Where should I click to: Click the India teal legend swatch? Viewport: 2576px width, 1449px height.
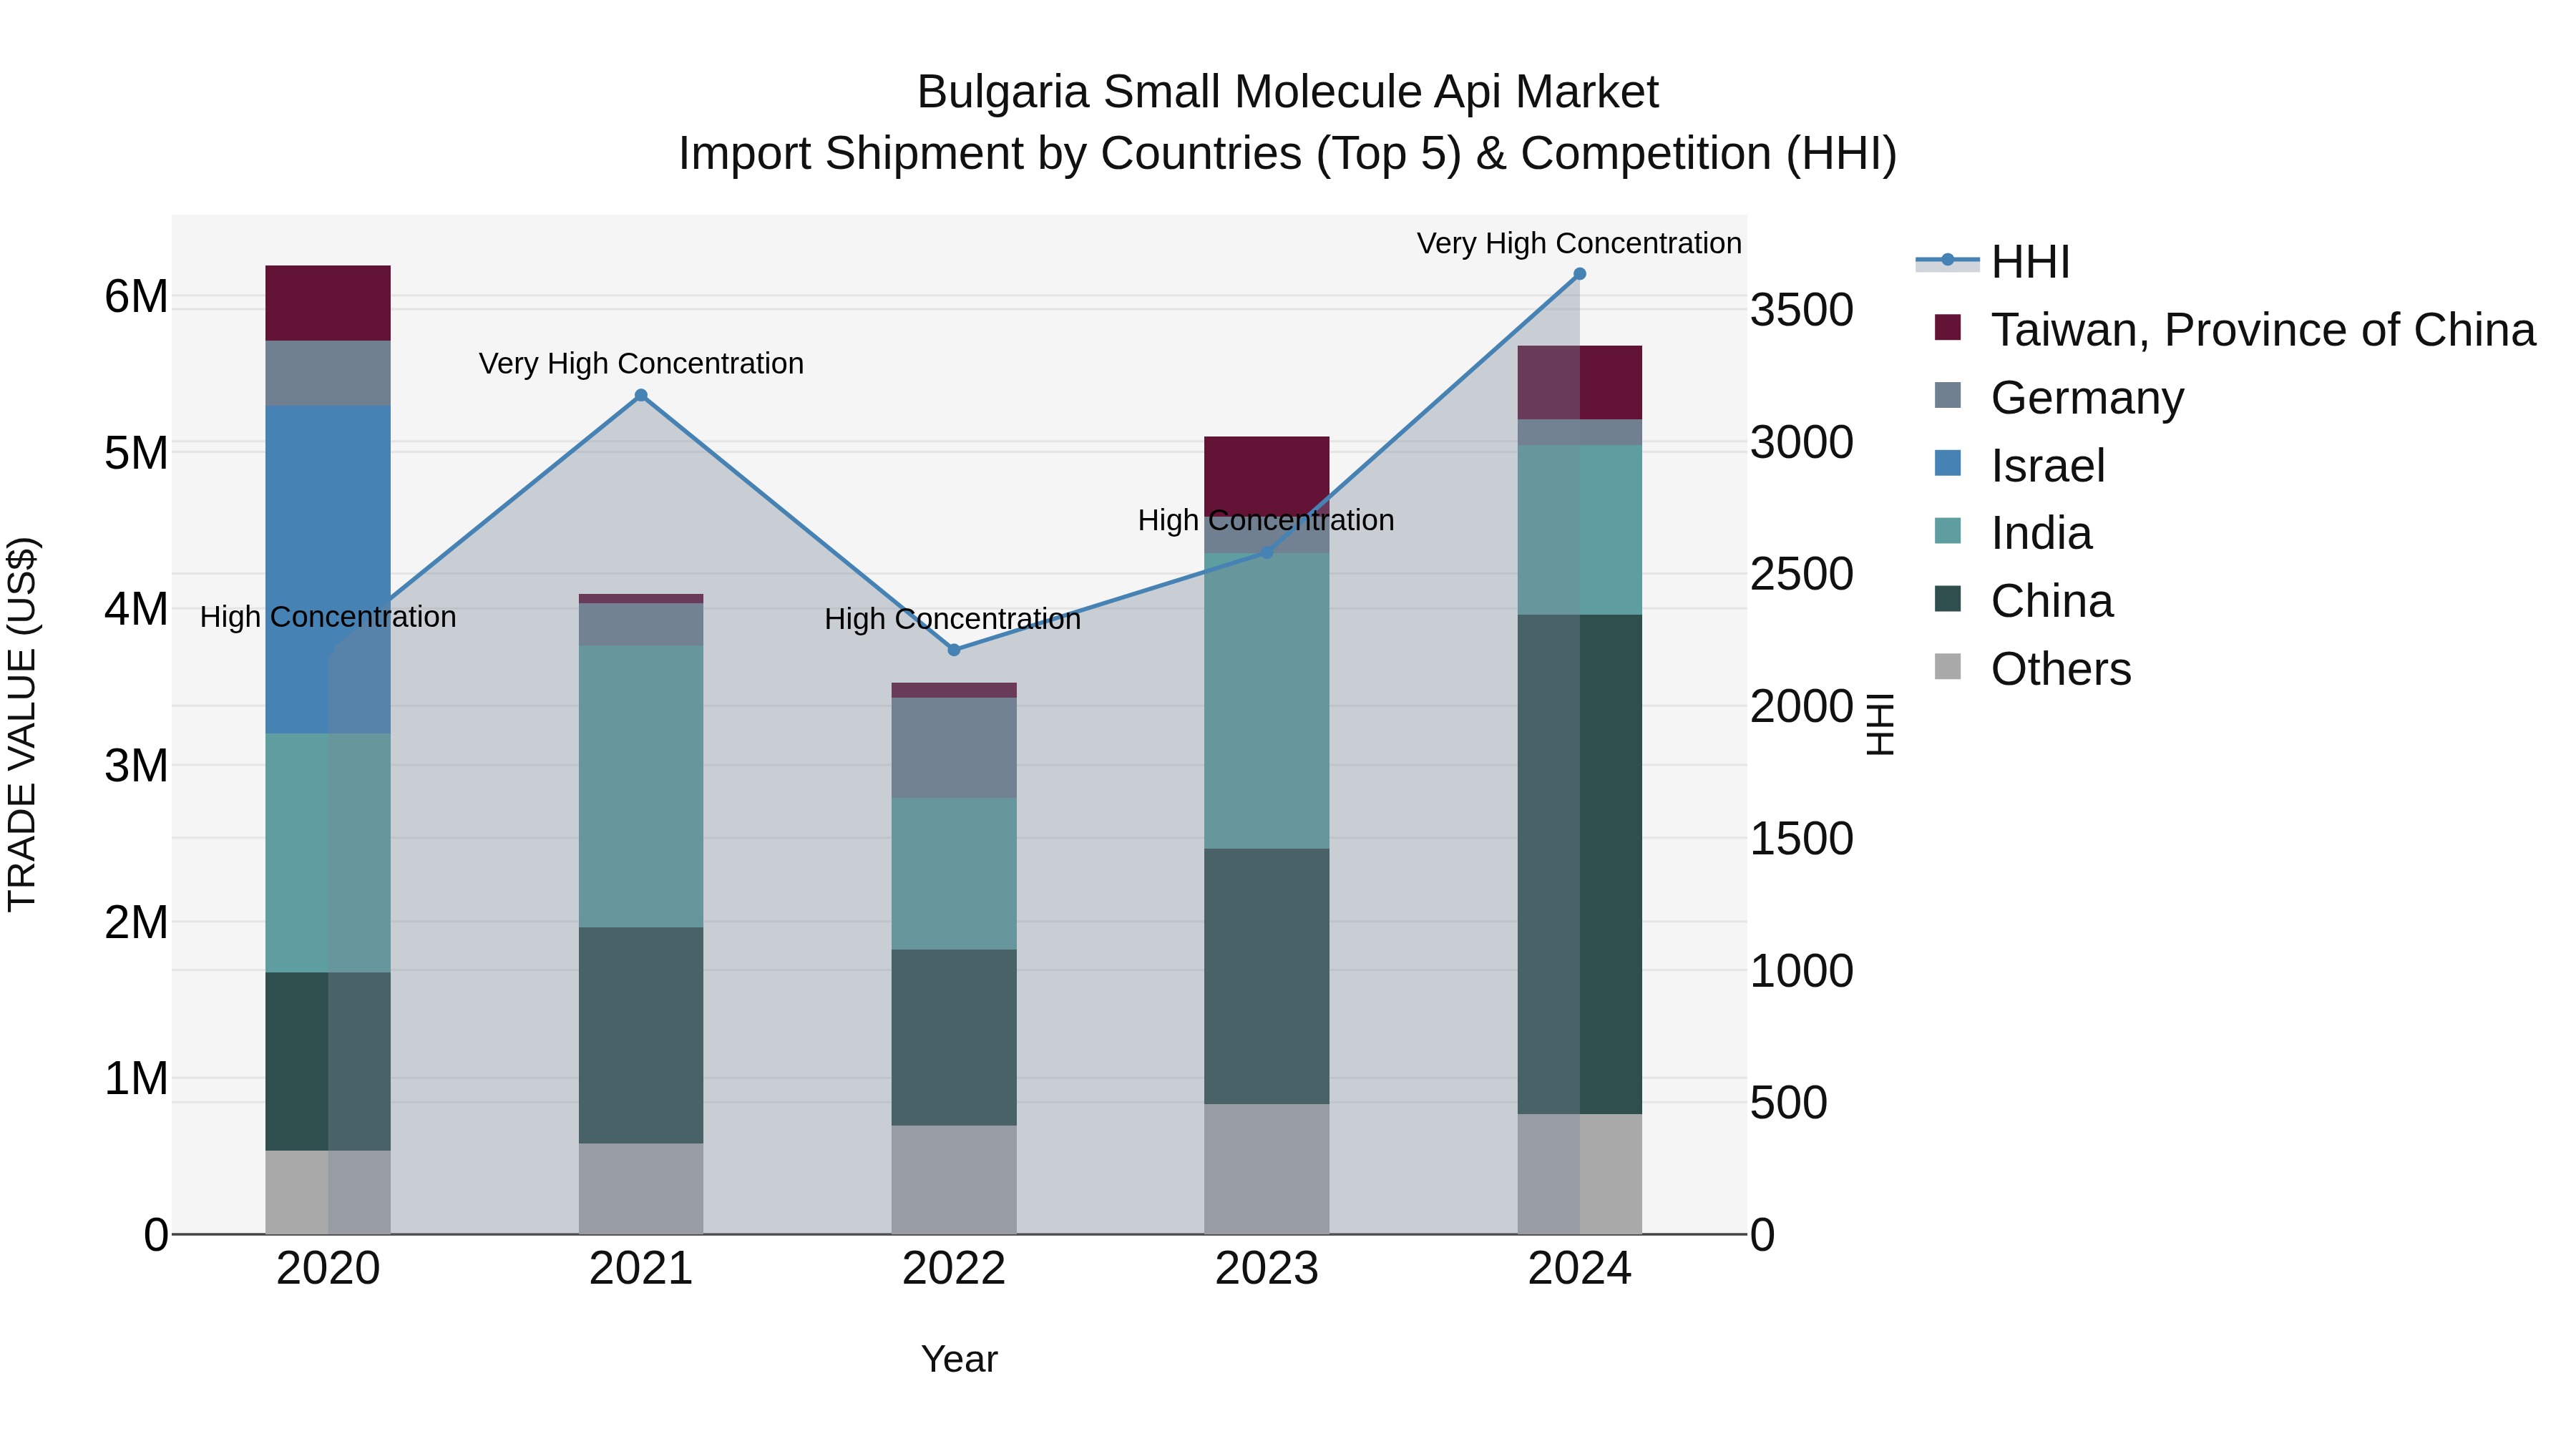pyautogui.click(x=1948, y=530)
